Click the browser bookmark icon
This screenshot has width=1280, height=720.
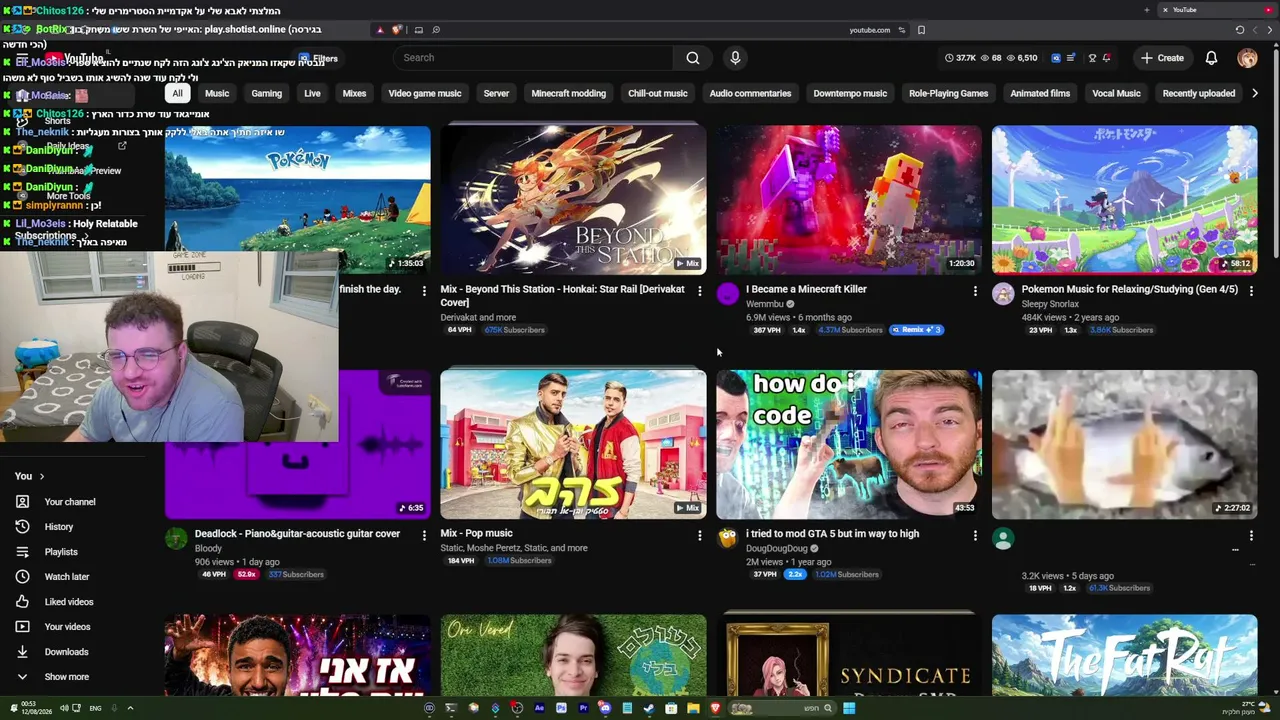921,30
